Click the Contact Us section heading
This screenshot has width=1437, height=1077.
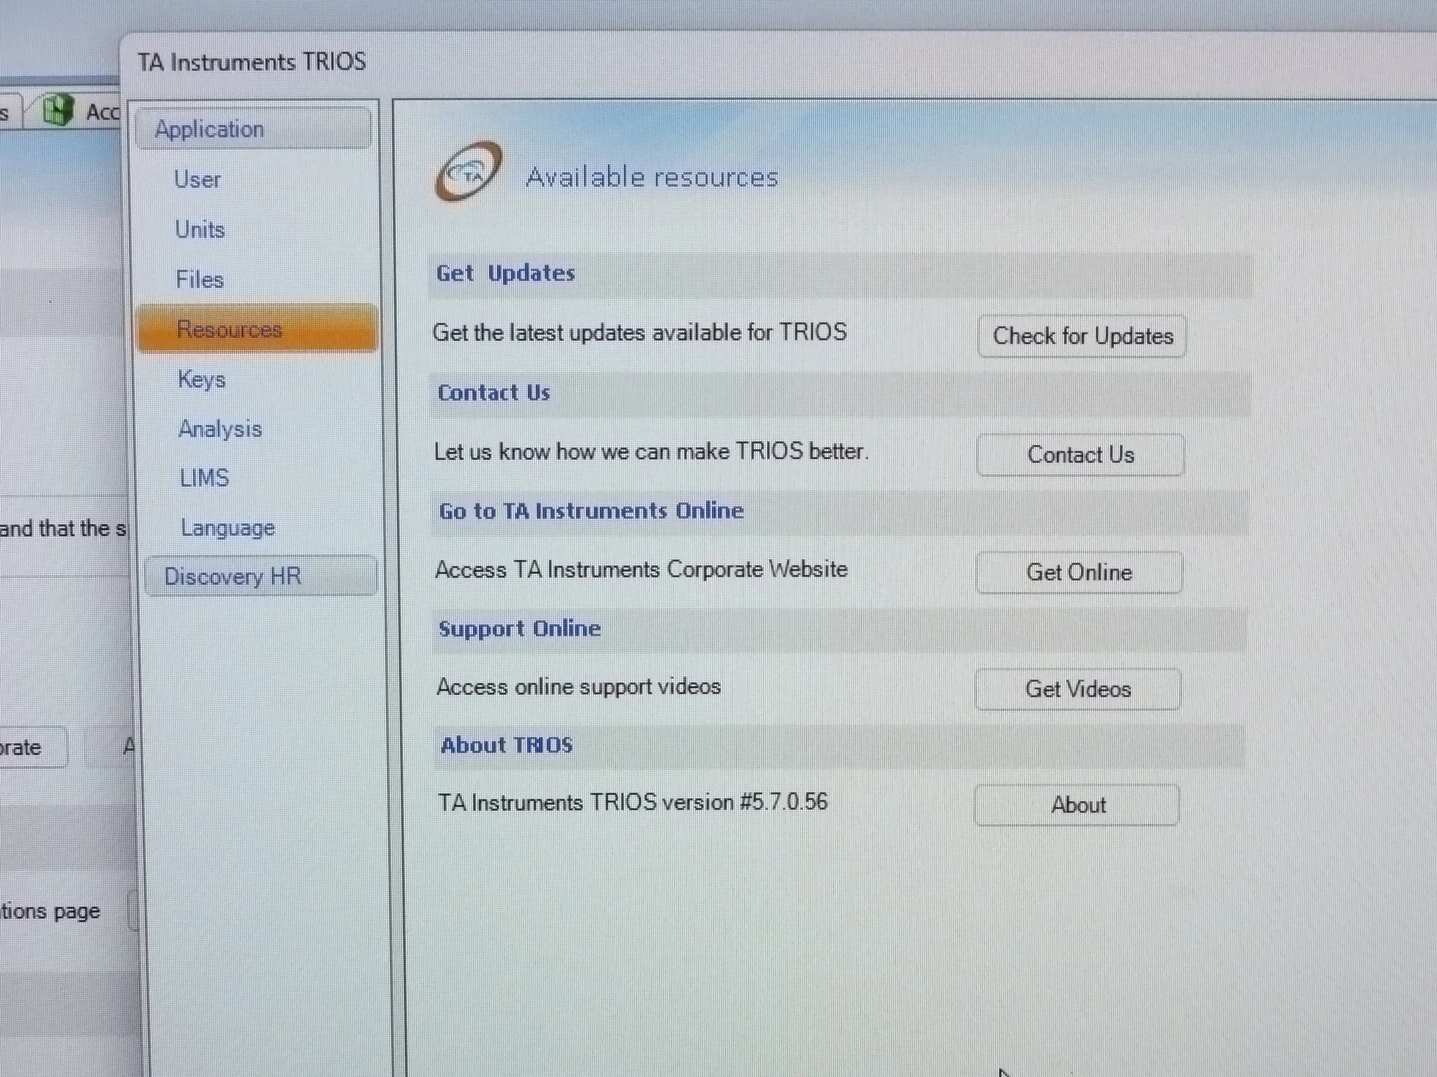(493, 392)
